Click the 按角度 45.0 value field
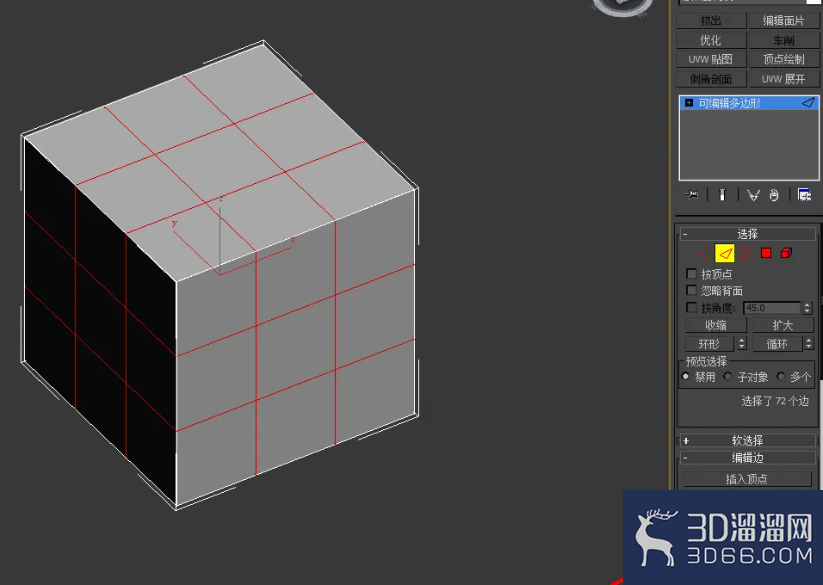The height and width of the screenshot is (585, 823). click(x=772, y=308)
